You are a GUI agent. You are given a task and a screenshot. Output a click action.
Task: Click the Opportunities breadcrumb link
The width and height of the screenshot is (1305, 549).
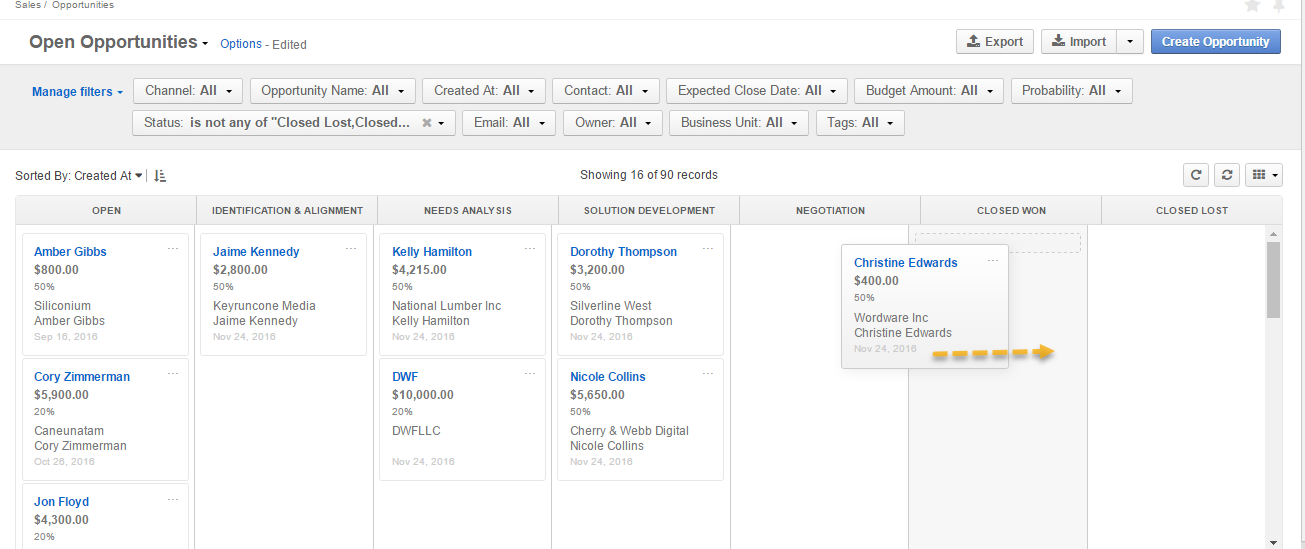click(83, 5)
